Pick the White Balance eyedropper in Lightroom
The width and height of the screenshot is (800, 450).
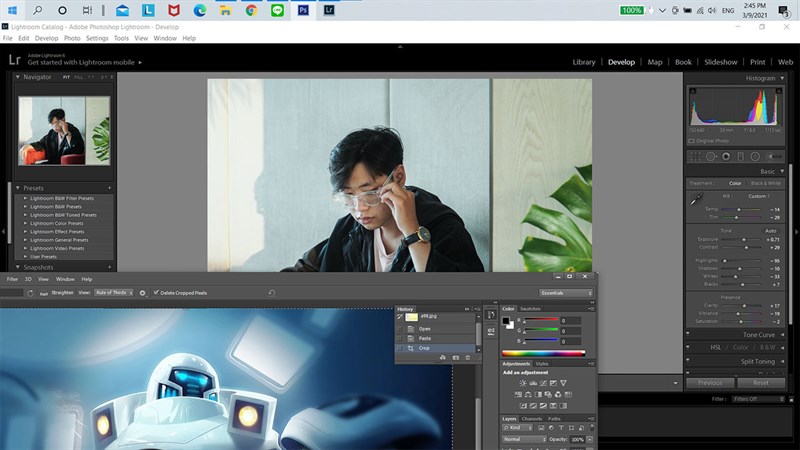click(696, 199)
